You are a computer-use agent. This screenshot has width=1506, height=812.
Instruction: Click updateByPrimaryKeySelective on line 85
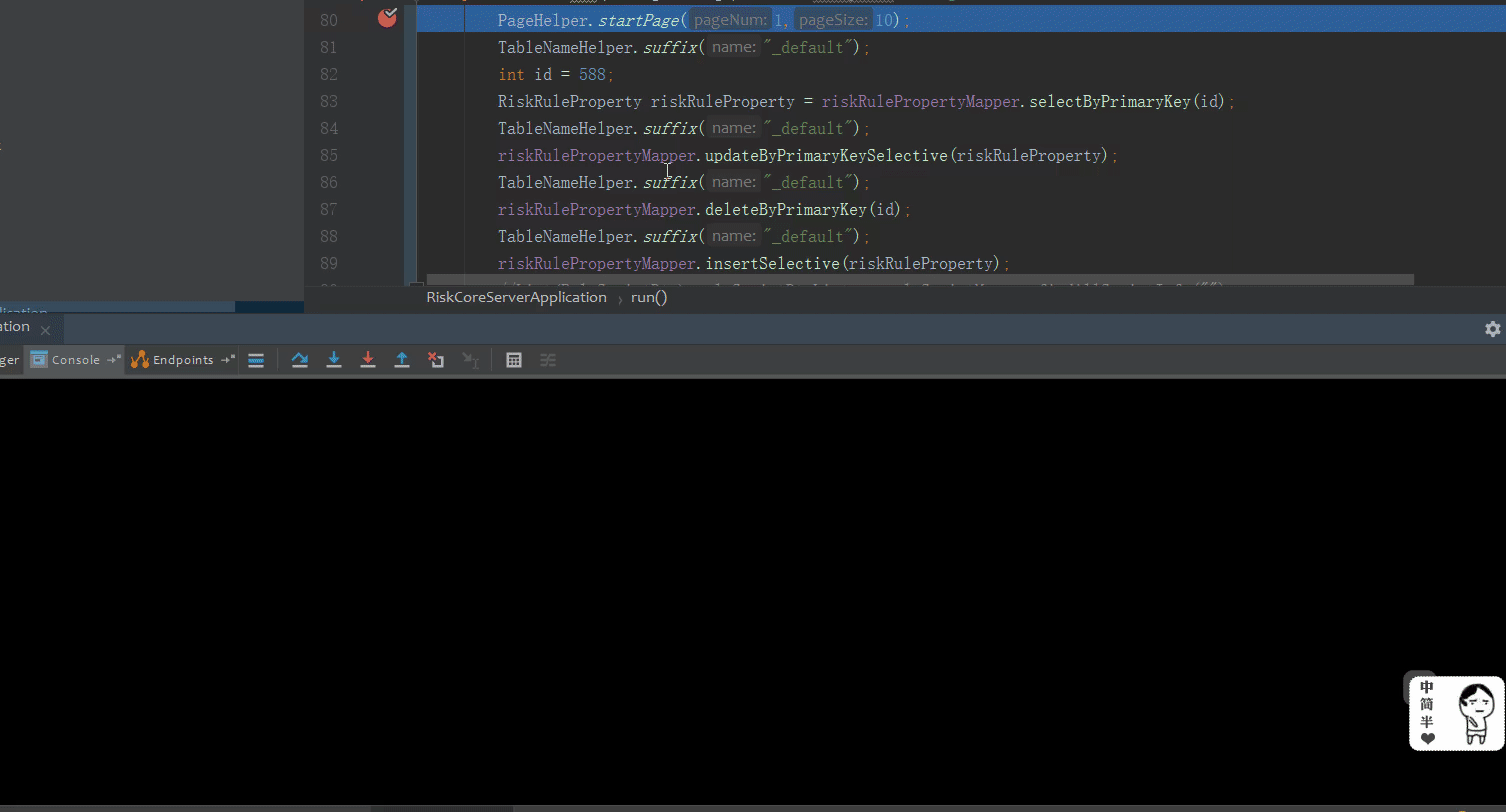[826, 155]
